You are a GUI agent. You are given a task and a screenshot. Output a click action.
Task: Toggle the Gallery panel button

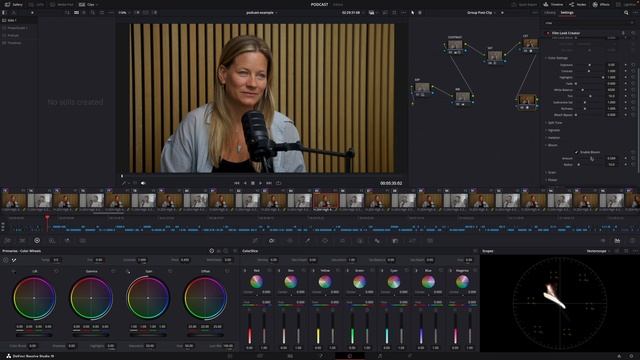[14, 4]
